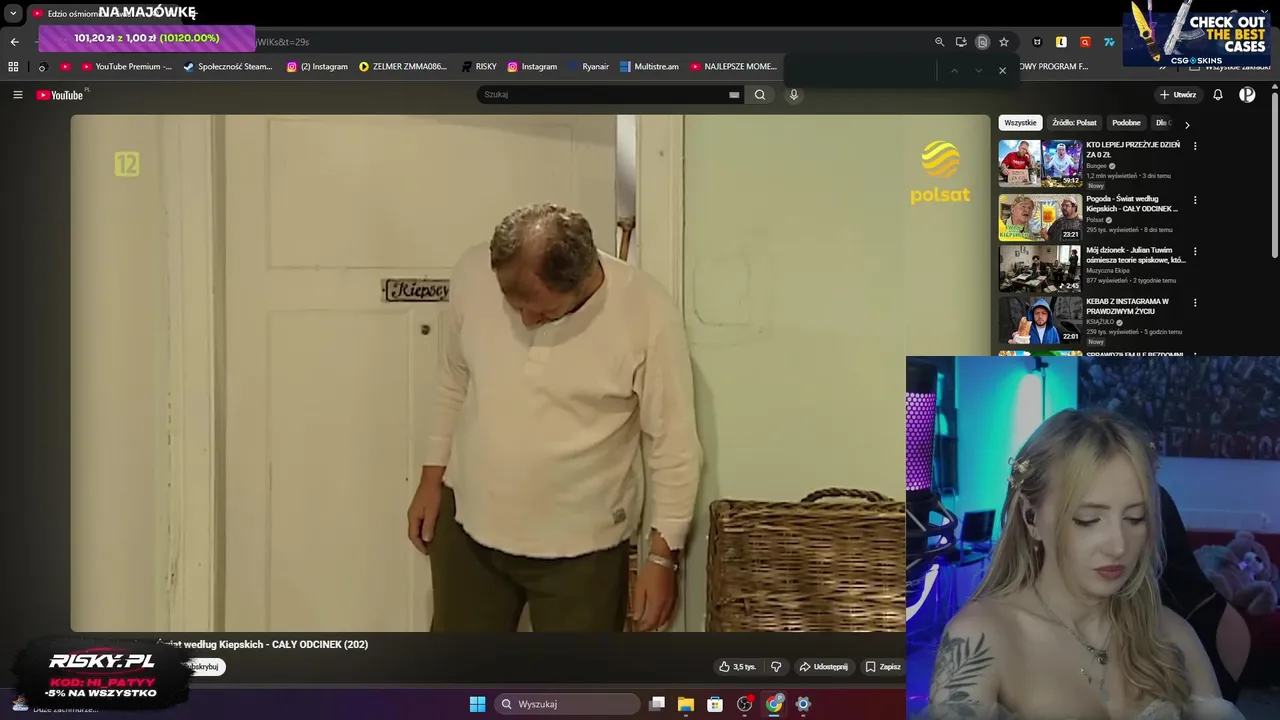Open Task View on the taskbar
The height and width of the screenshot is (720, 1280).
pos(657,704)
